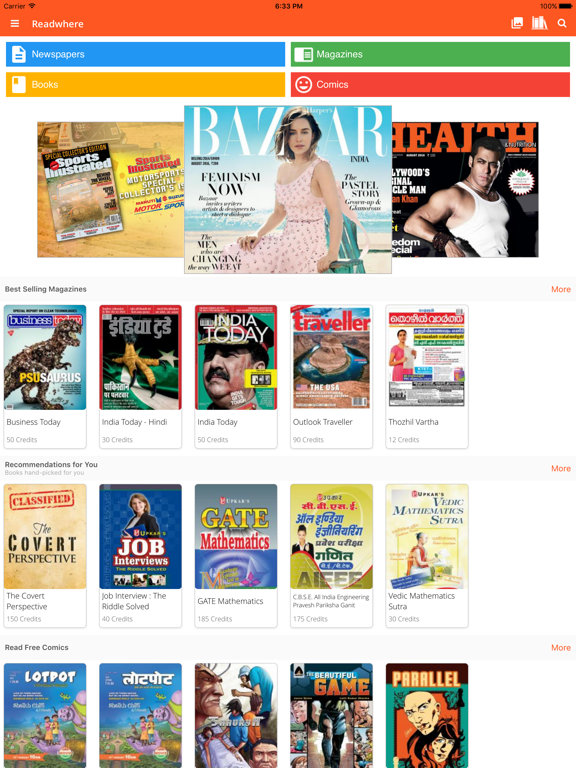Click the GATE Mathematics title text

pos(230,601)
